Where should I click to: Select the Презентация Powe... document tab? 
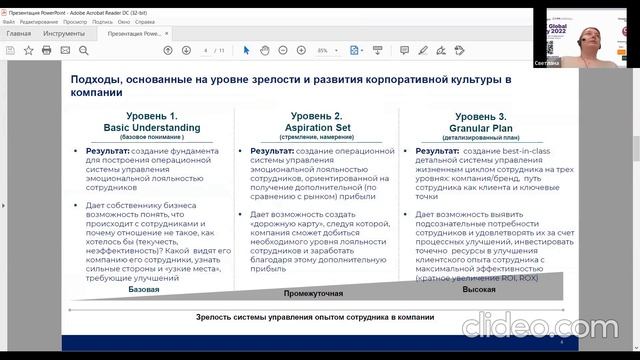[x=134, y=33]
